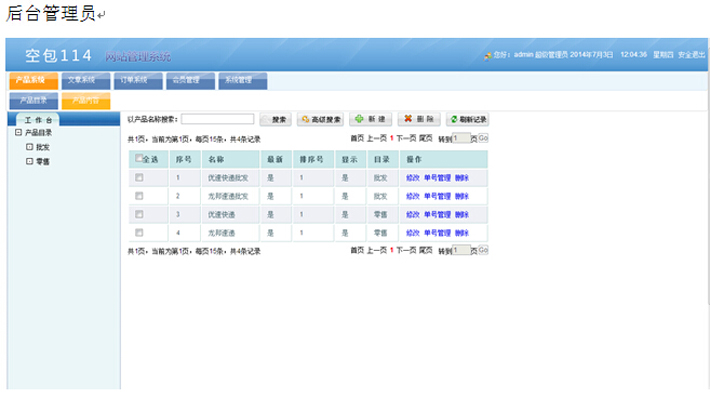Open the 产品系统 main tab
Screen dimensions: 710x398
point(34,81)
